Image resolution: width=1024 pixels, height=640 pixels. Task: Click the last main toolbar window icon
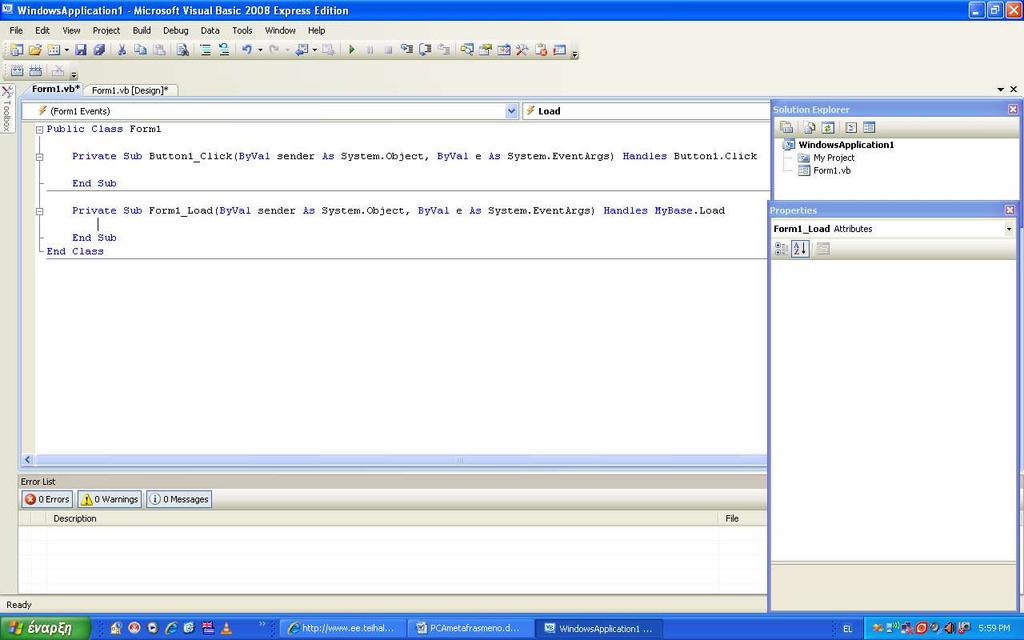pyautogui.click(x=560, y=50)
